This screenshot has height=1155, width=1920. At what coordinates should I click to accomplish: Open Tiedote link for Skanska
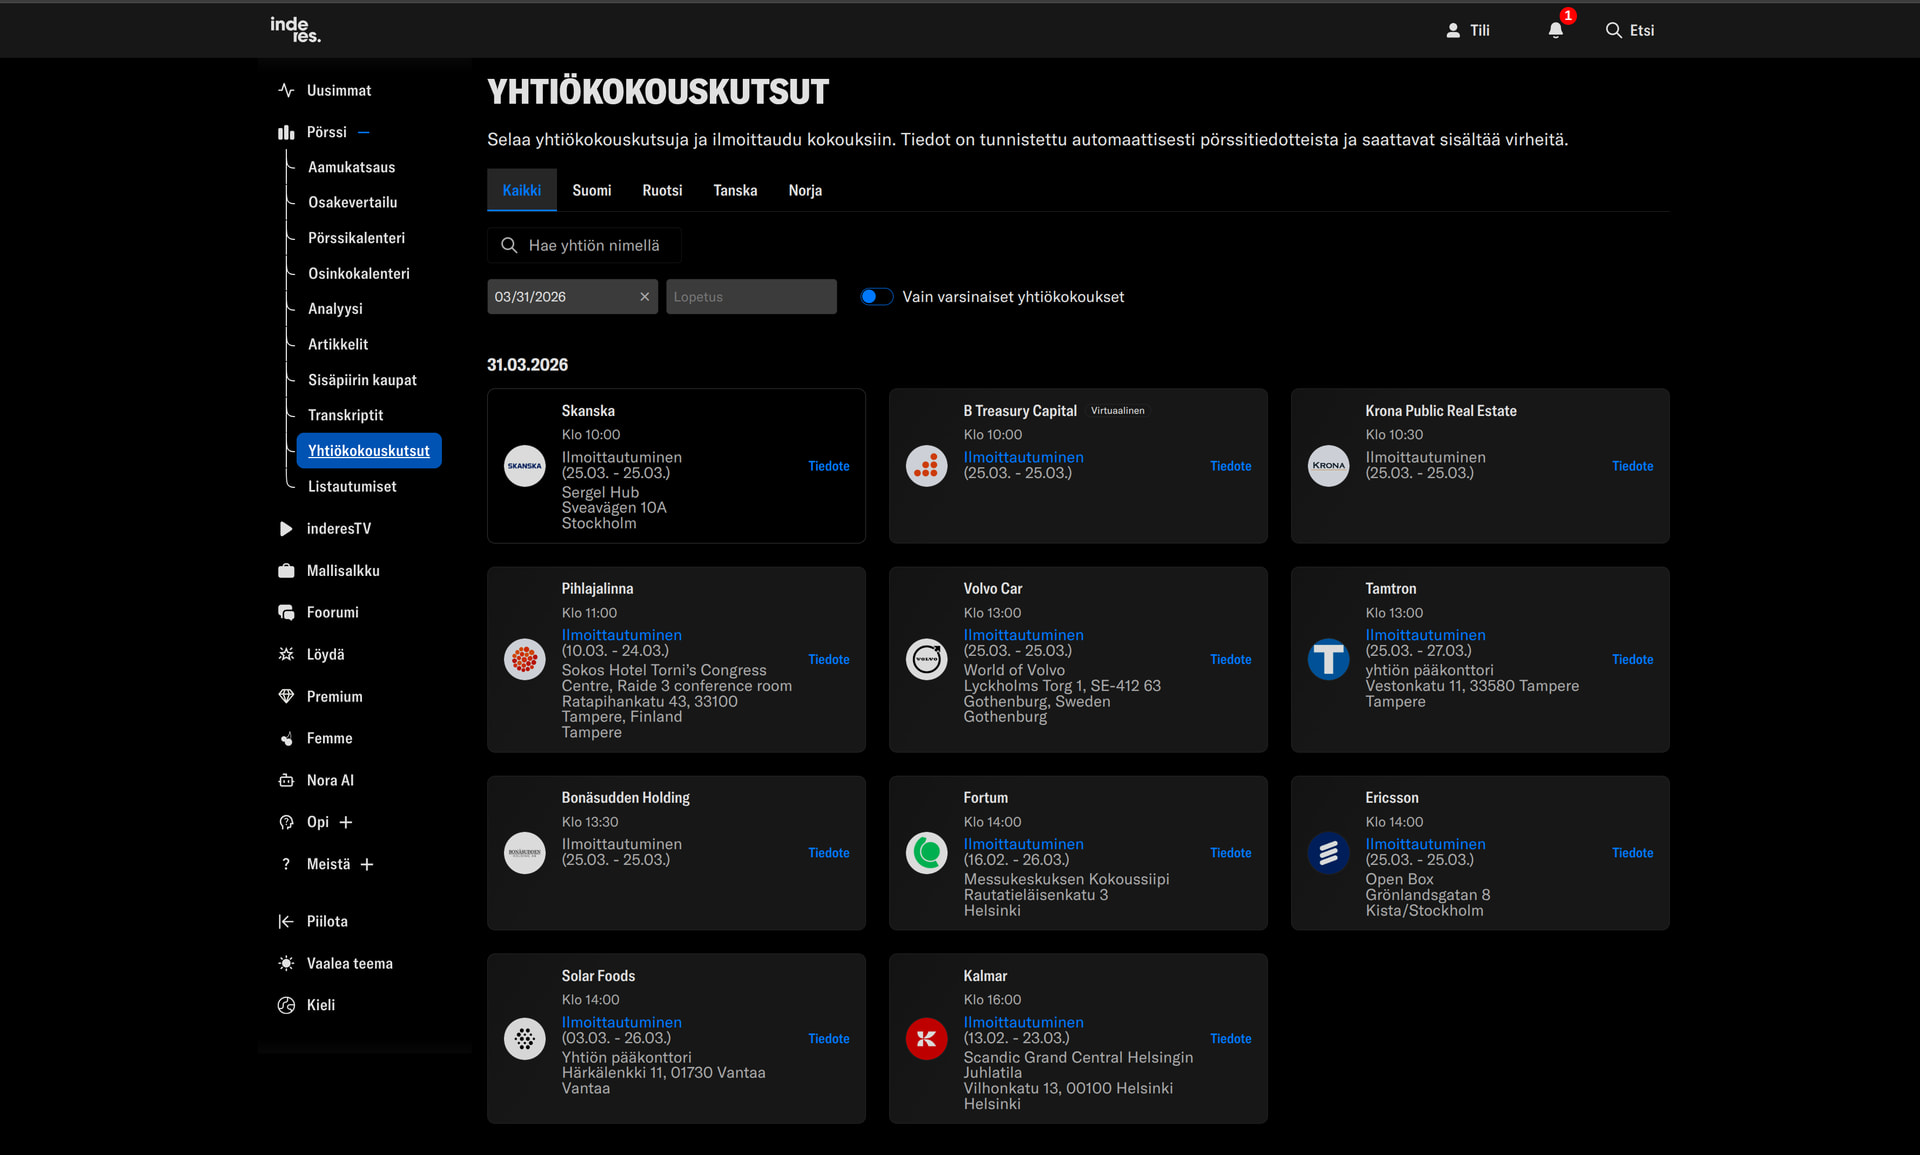[x=828, y=466]
